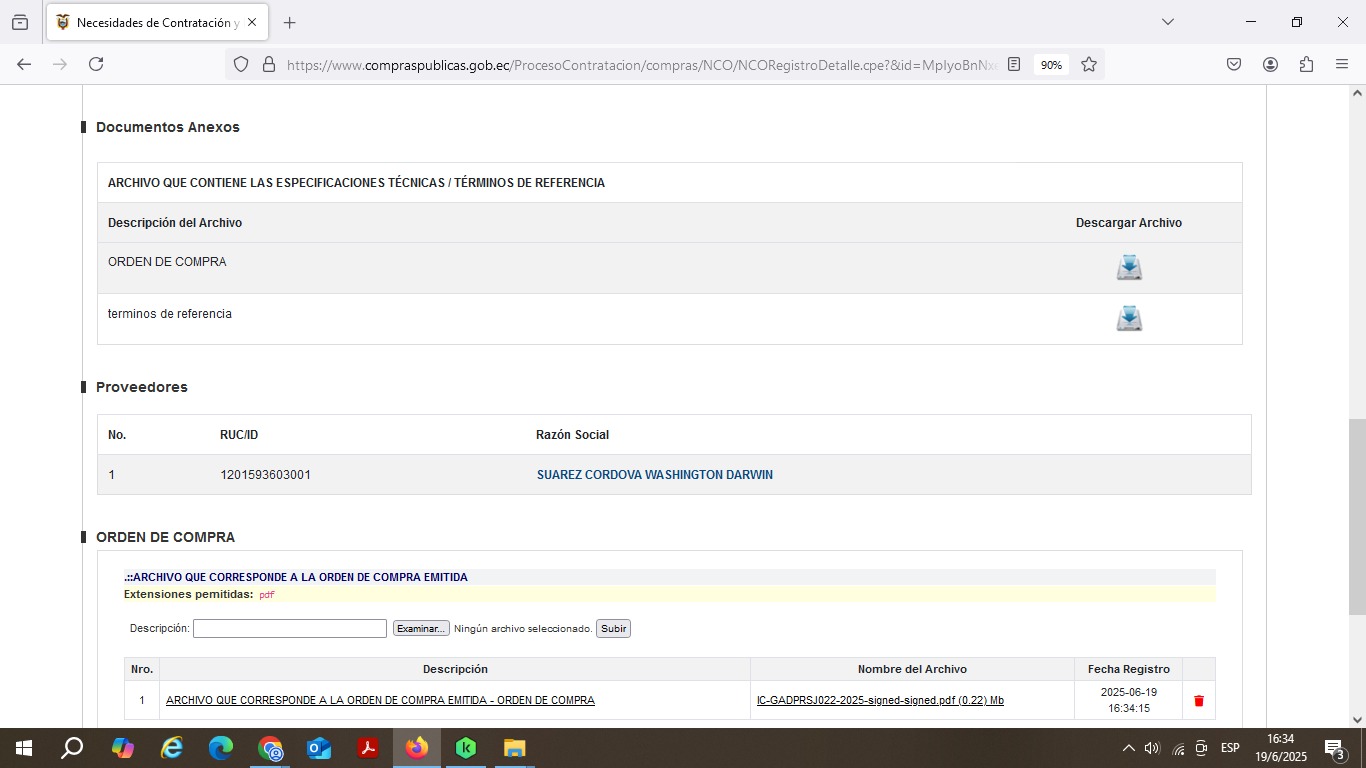The image size is (1366, 768).
Task: Toggle reader view in address bar
Action: [x=1014, y=64]
